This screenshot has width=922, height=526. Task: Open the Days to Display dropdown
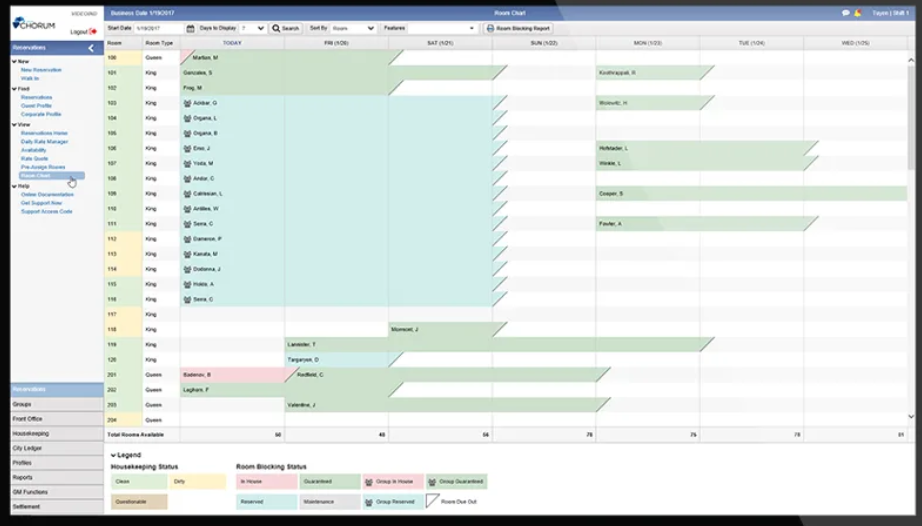pyautogui.click(x=253, y=28)
